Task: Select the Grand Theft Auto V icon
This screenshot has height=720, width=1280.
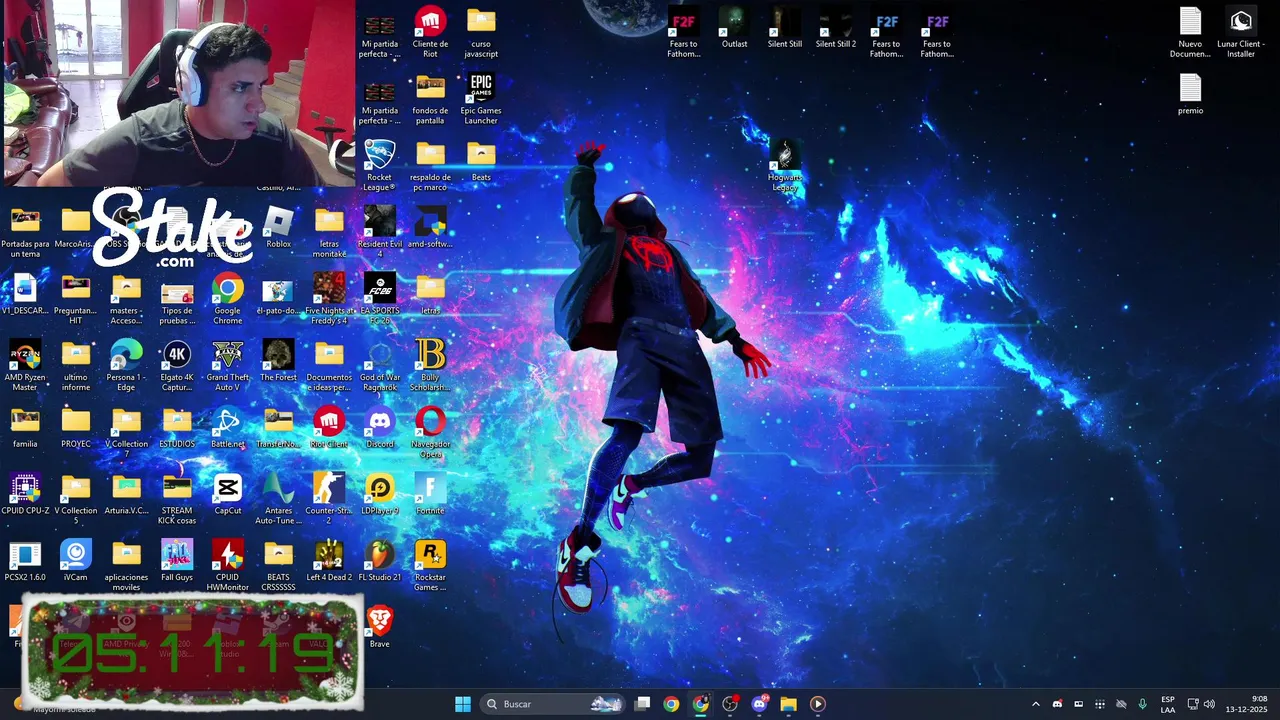Action: point(227,366)
